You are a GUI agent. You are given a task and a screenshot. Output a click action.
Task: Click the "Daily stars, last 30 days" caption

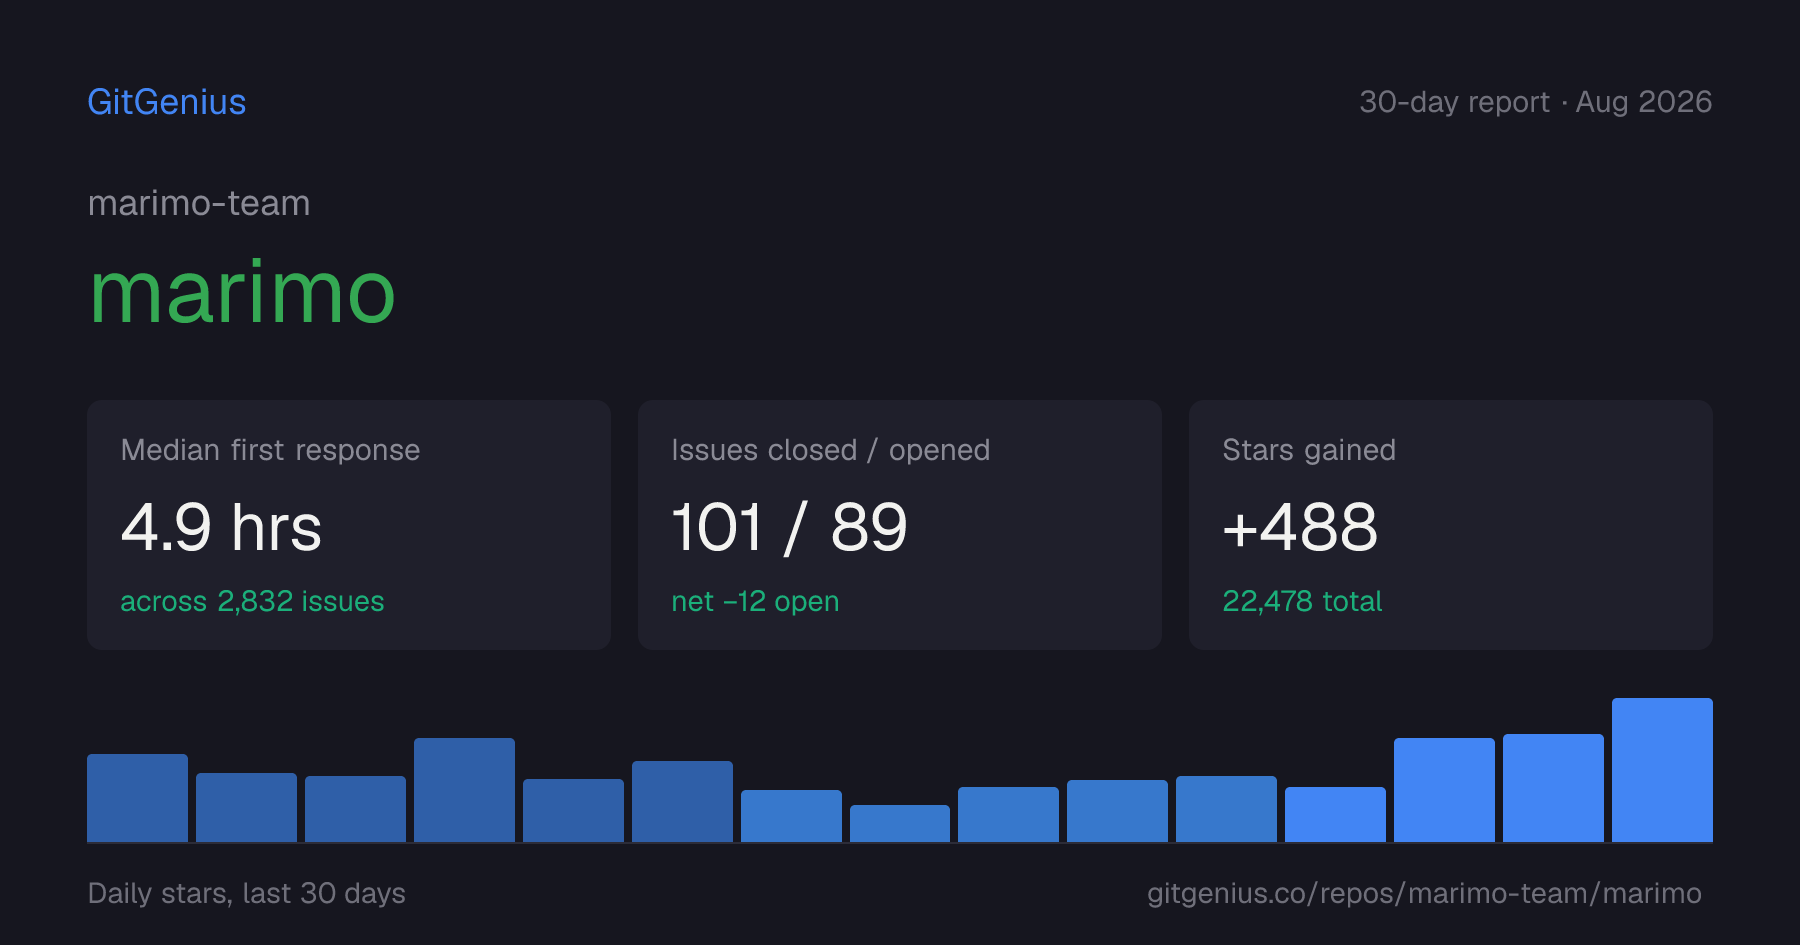[x=247, y=893]
